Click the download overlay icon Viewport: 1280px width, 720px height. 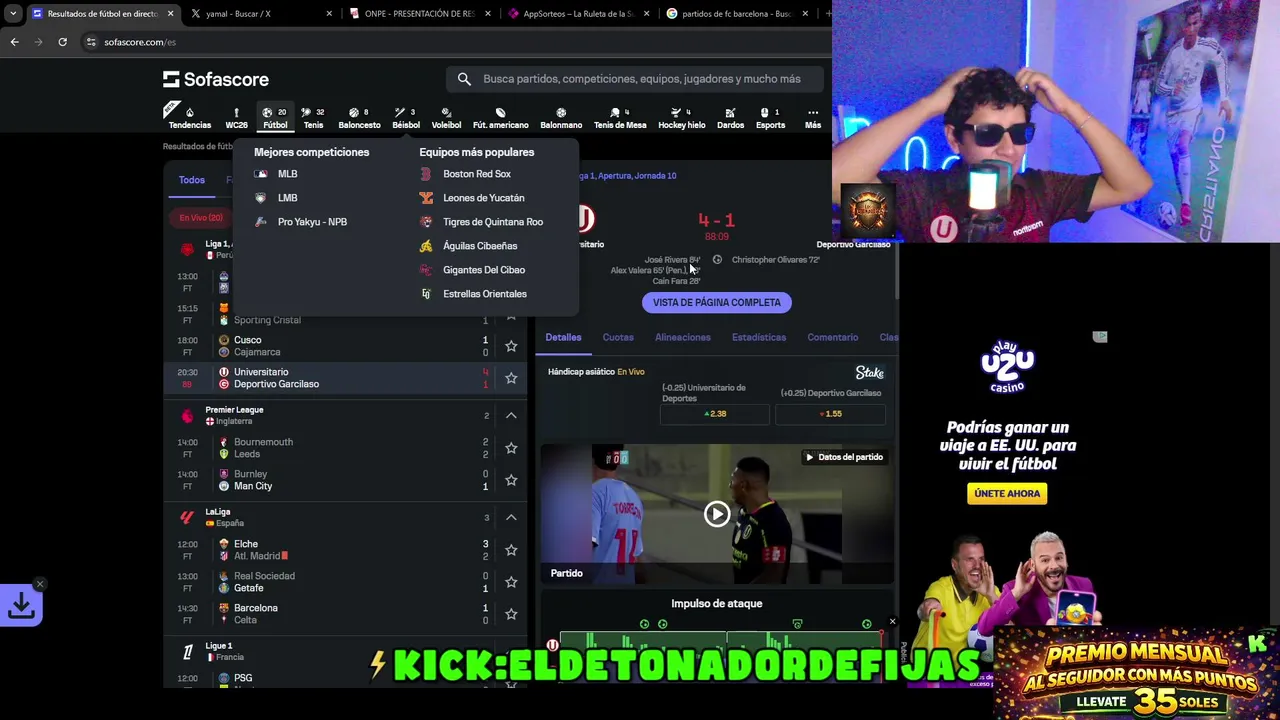tap(21, 605)
